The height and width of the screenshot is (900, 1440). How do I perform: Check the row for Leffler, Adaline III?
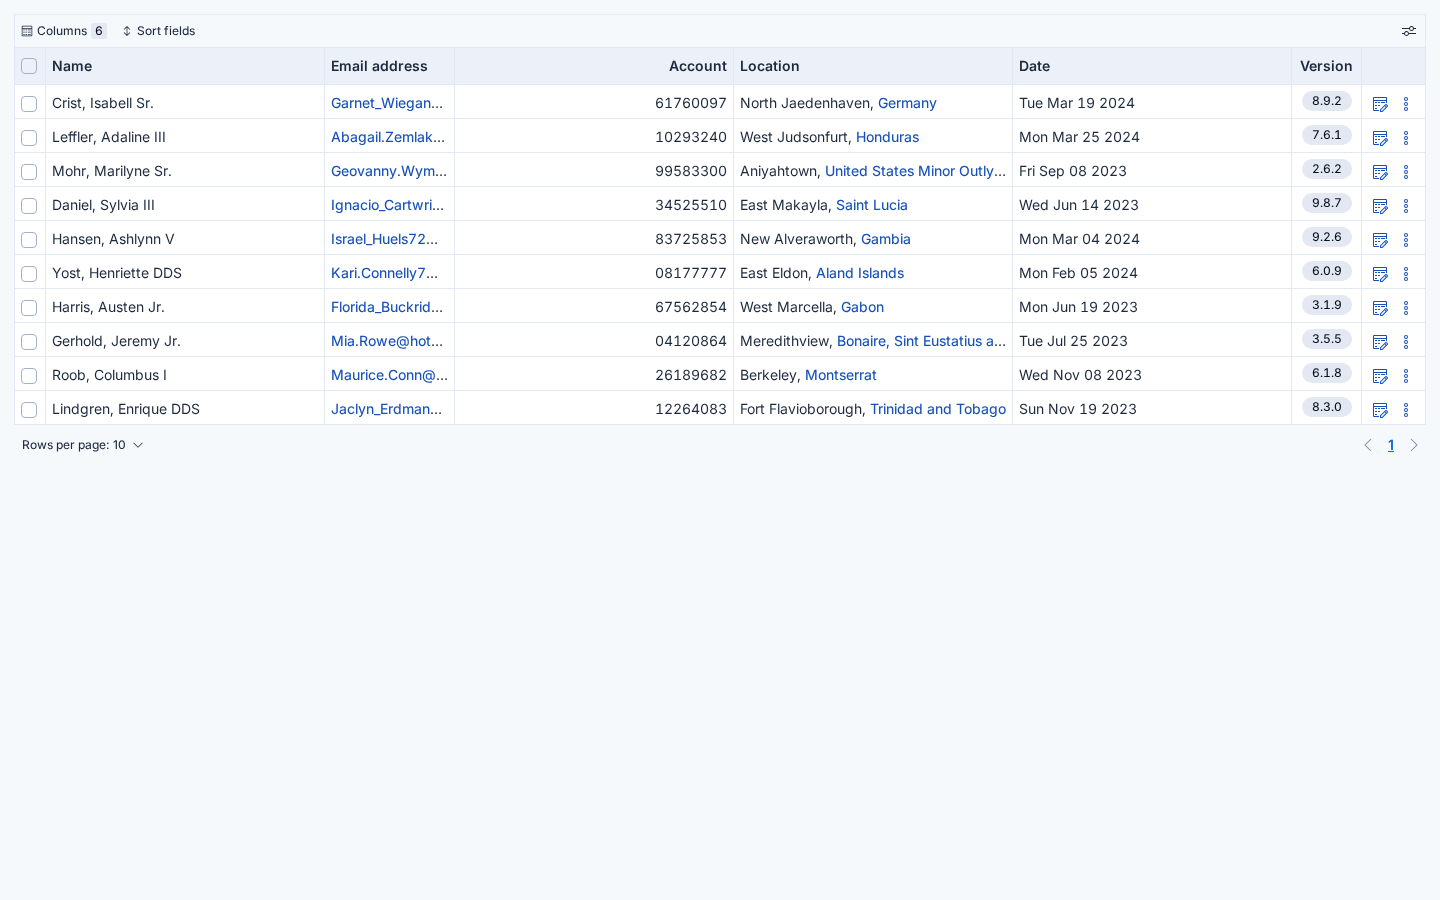point(29,138)
